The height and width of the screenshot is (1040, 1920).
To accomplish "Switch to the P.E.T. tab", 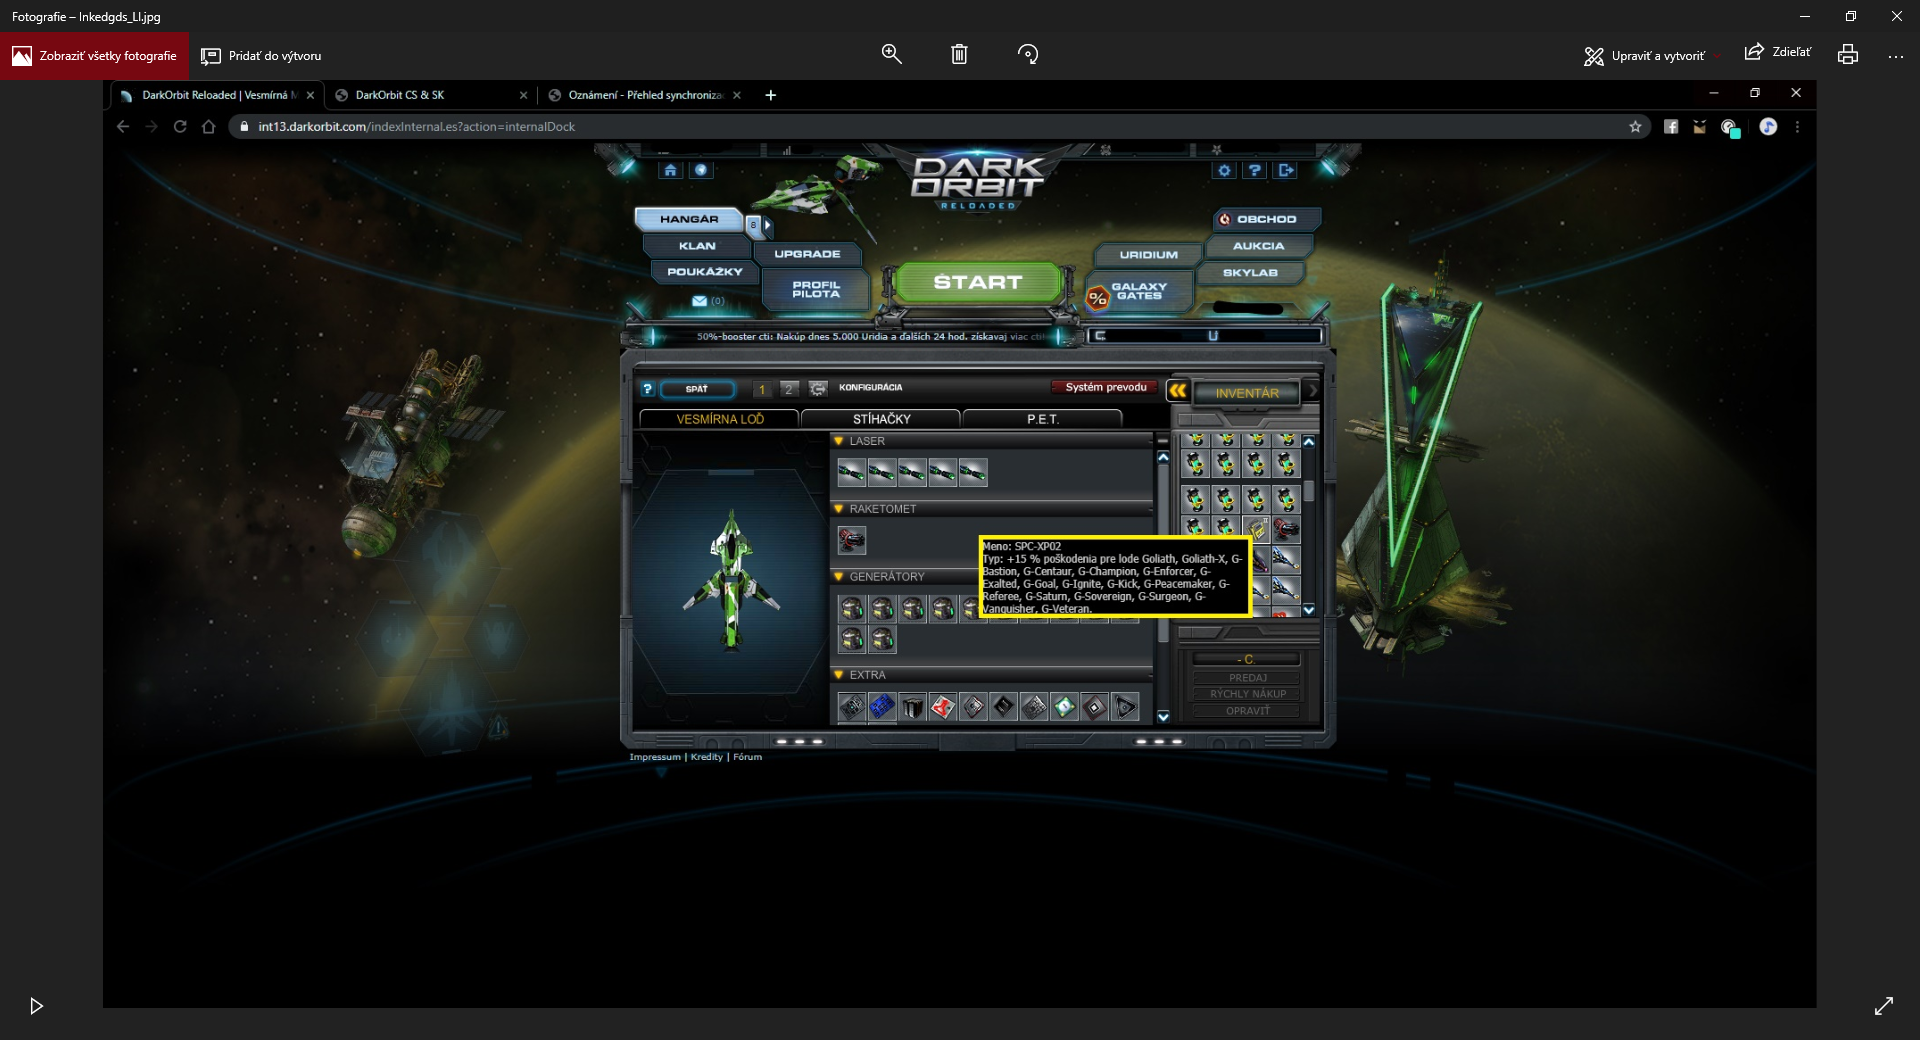I will pyautogui.click(x=1042, y=419).
